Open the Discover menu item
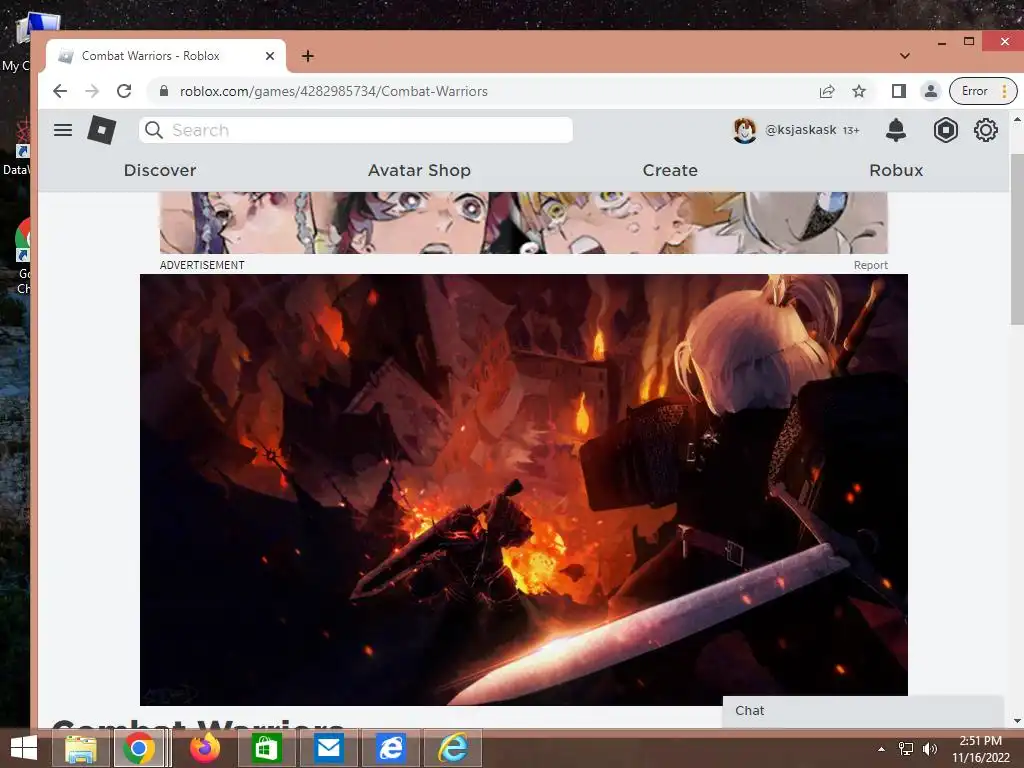1024x768 pixels. click(x=160, y=170)
